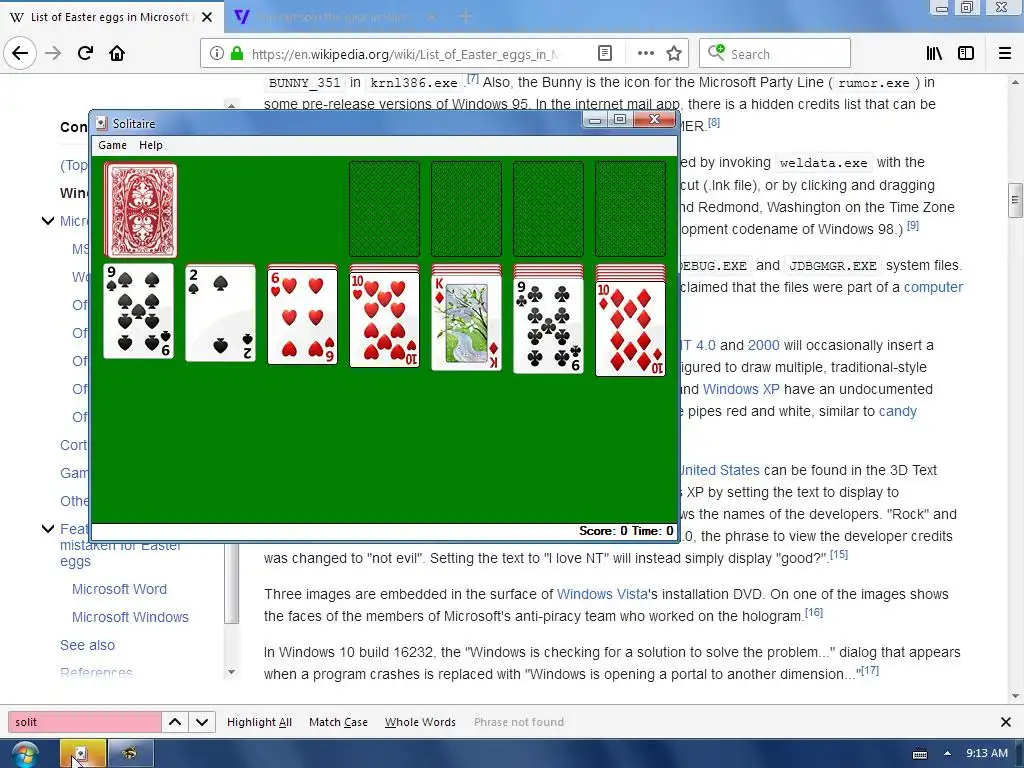Click the 9:13 AM taskbar clock
The height and width of the screenshot is (768, 1024).
tap(987, 753)
